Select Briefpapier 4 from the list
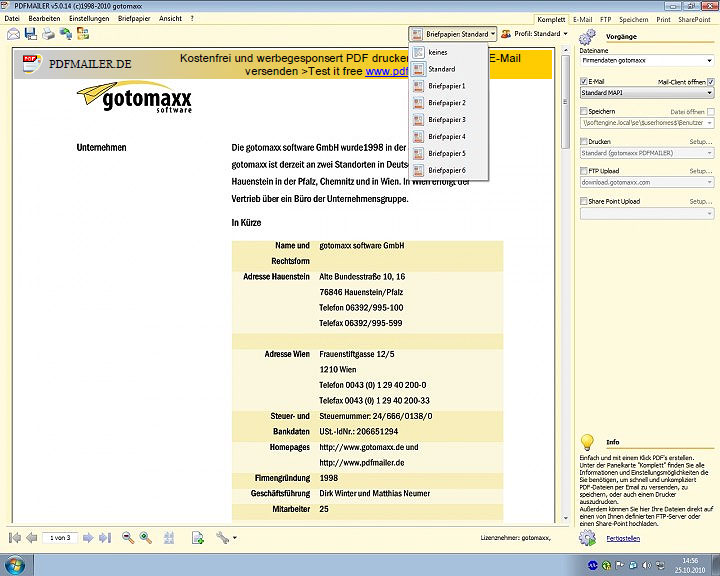Screen dimensions: 720x576 448,136
